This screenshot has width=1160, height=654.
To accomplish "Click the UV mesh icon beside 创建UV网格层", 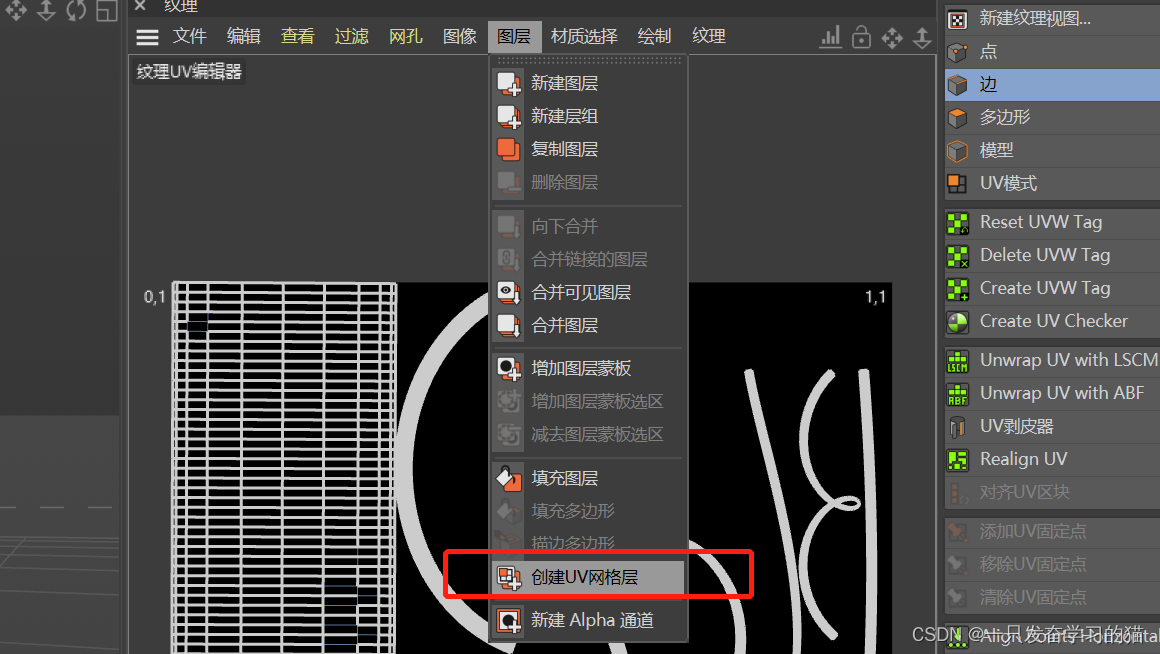I will tap(509, 578).
